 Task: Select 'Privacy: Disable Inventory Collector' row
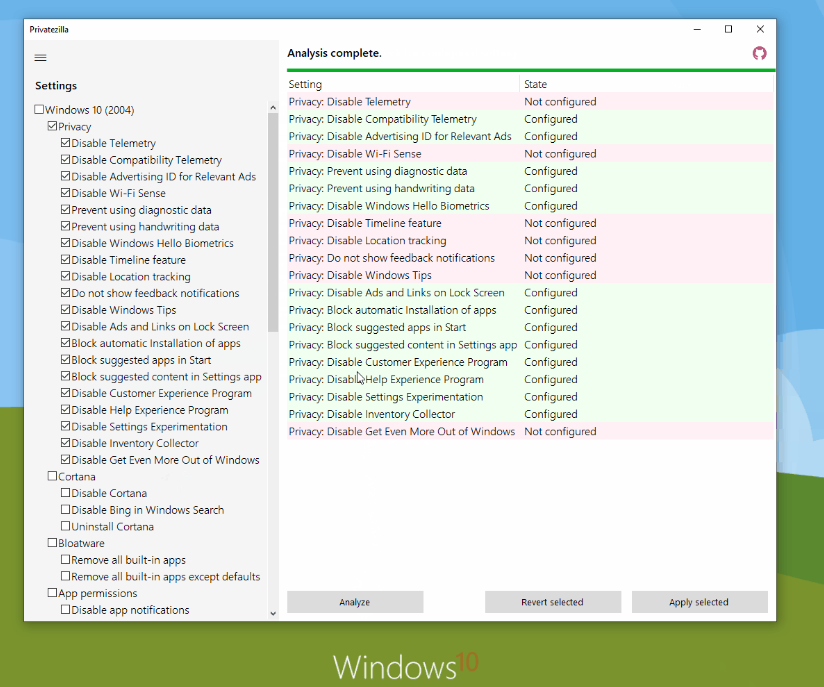[x=530, y=414]
